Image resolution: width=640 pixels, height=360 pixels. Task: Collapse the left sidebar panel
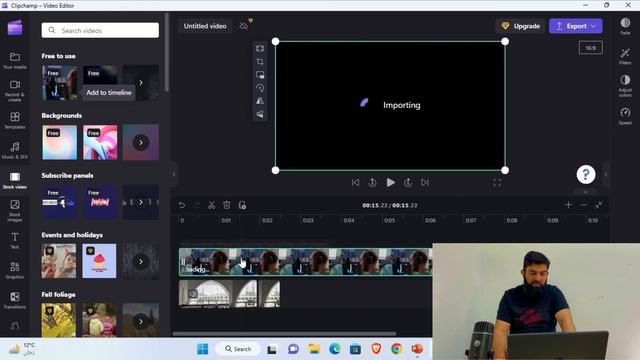point(174,174)
